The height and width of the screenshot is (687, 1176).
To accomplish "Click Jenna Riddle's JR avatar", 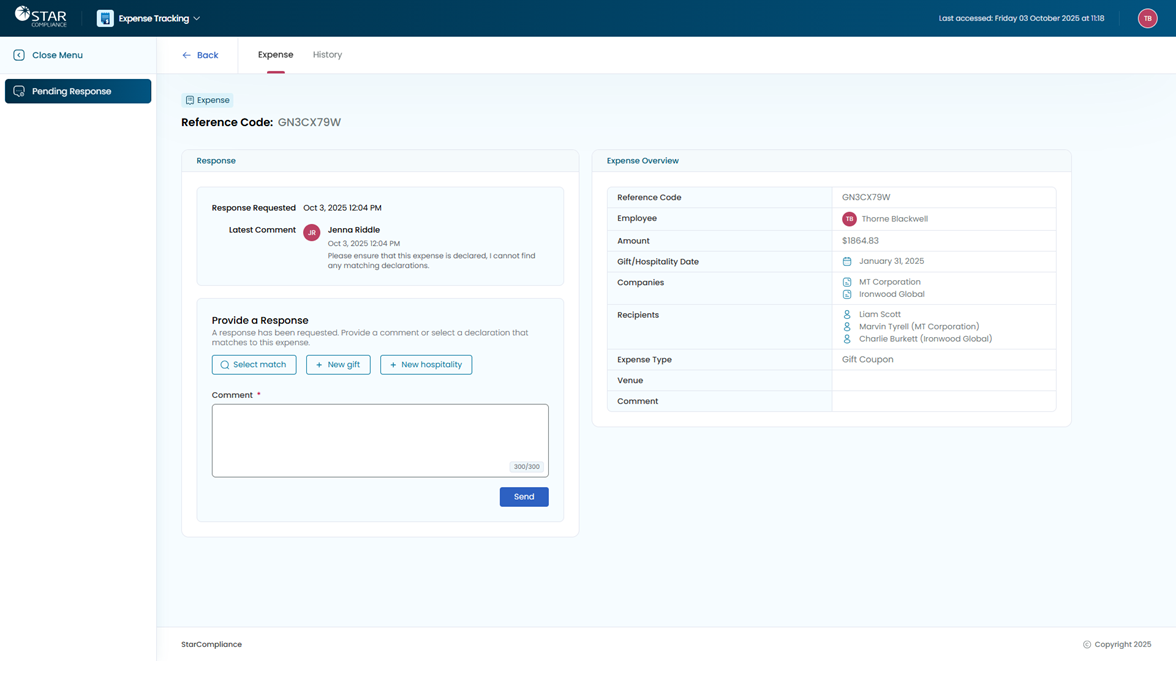I will click(312, 232).
